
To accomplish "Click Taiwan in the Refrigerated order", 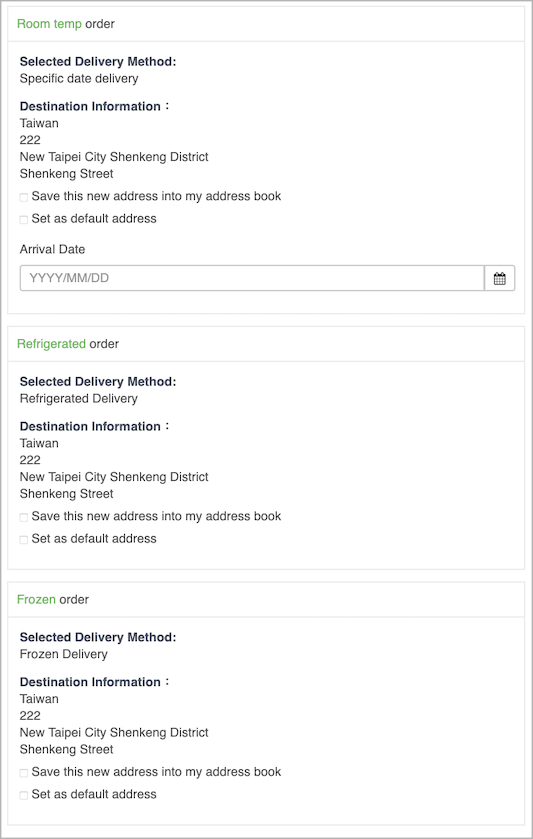I will [x=39, y=444].
